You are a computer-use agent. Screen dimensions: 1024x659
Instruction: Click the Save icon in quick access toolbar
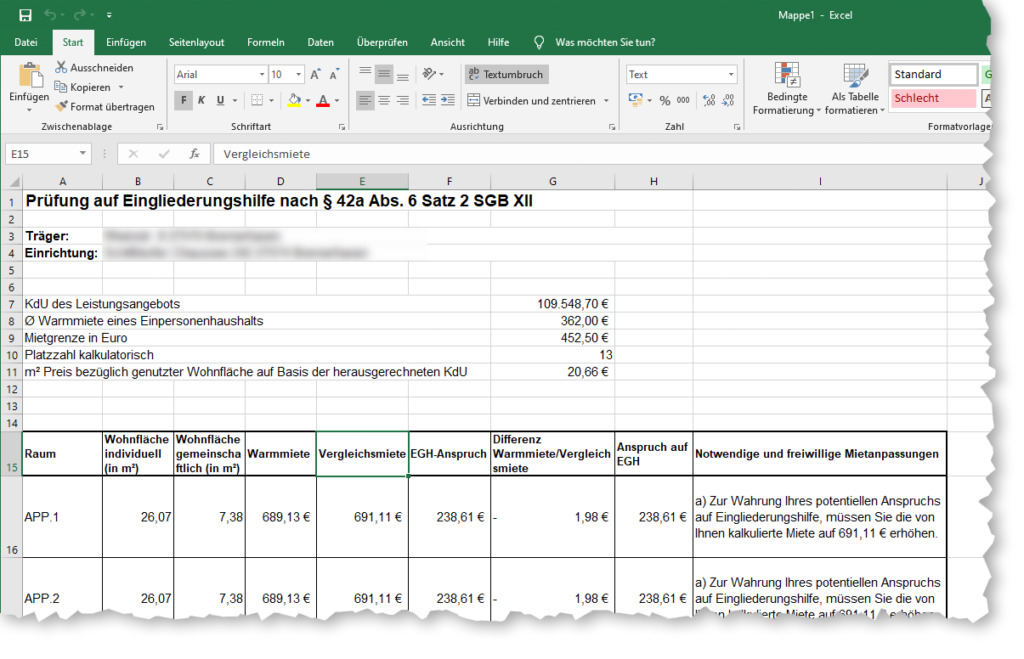[25, 15]
